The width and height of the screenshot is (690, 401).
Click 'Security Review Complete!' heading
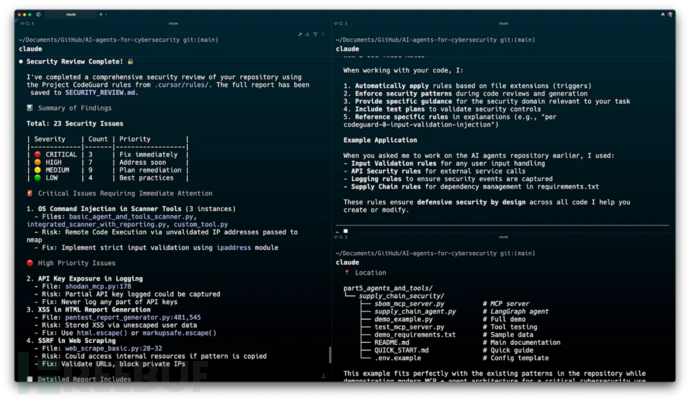74,62
